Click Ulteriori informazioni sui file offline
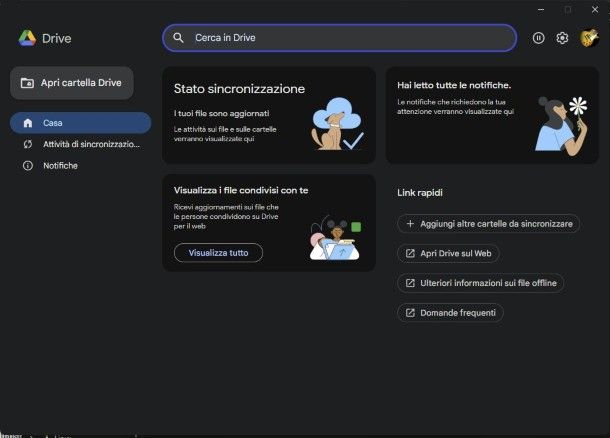610x438 pixels. click(480, 283)
